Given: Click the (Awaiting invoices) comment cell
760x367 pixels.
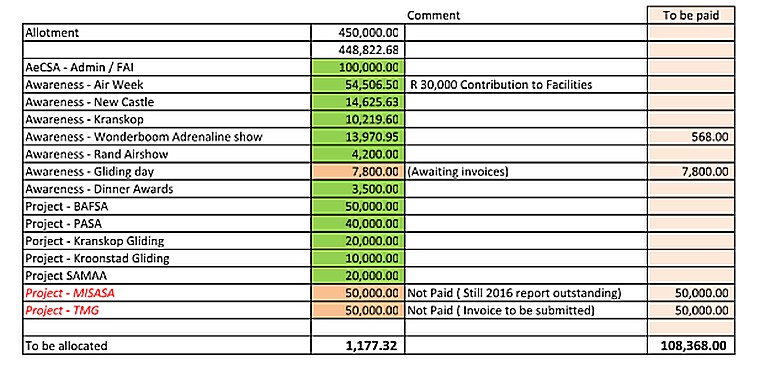Looking at the screenshot, I should (526, 172).
